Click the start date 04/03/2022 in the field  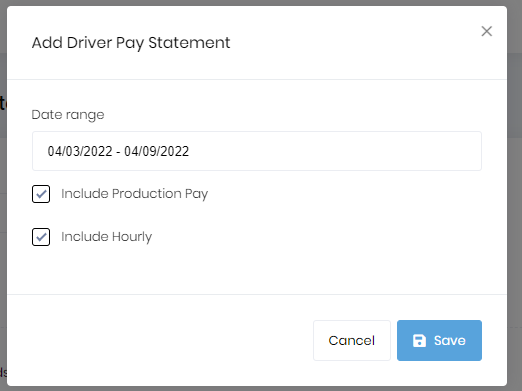pyautogui.click(x=80, y=151)
